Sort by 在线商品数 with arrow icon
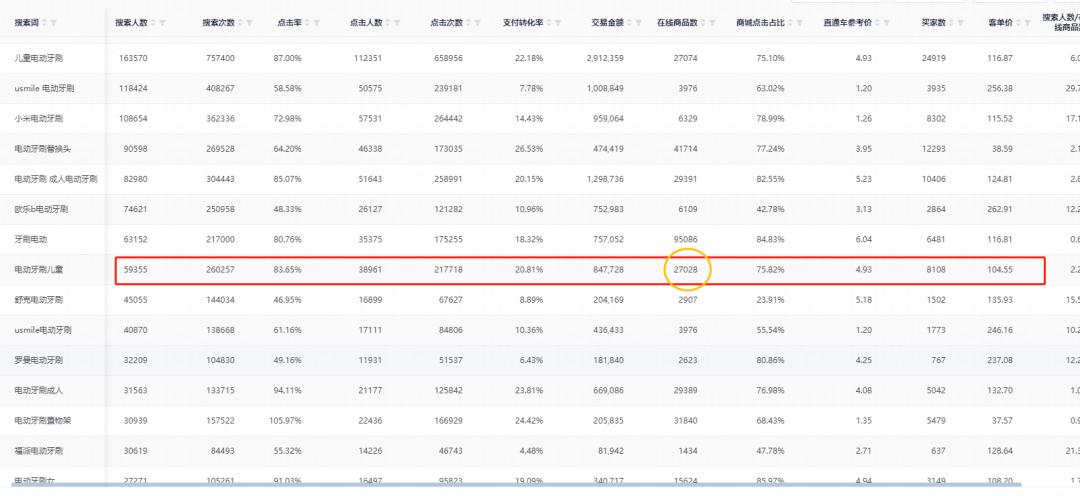The width and height of the screenshot is (1080, 496). (x=703, y=23)
